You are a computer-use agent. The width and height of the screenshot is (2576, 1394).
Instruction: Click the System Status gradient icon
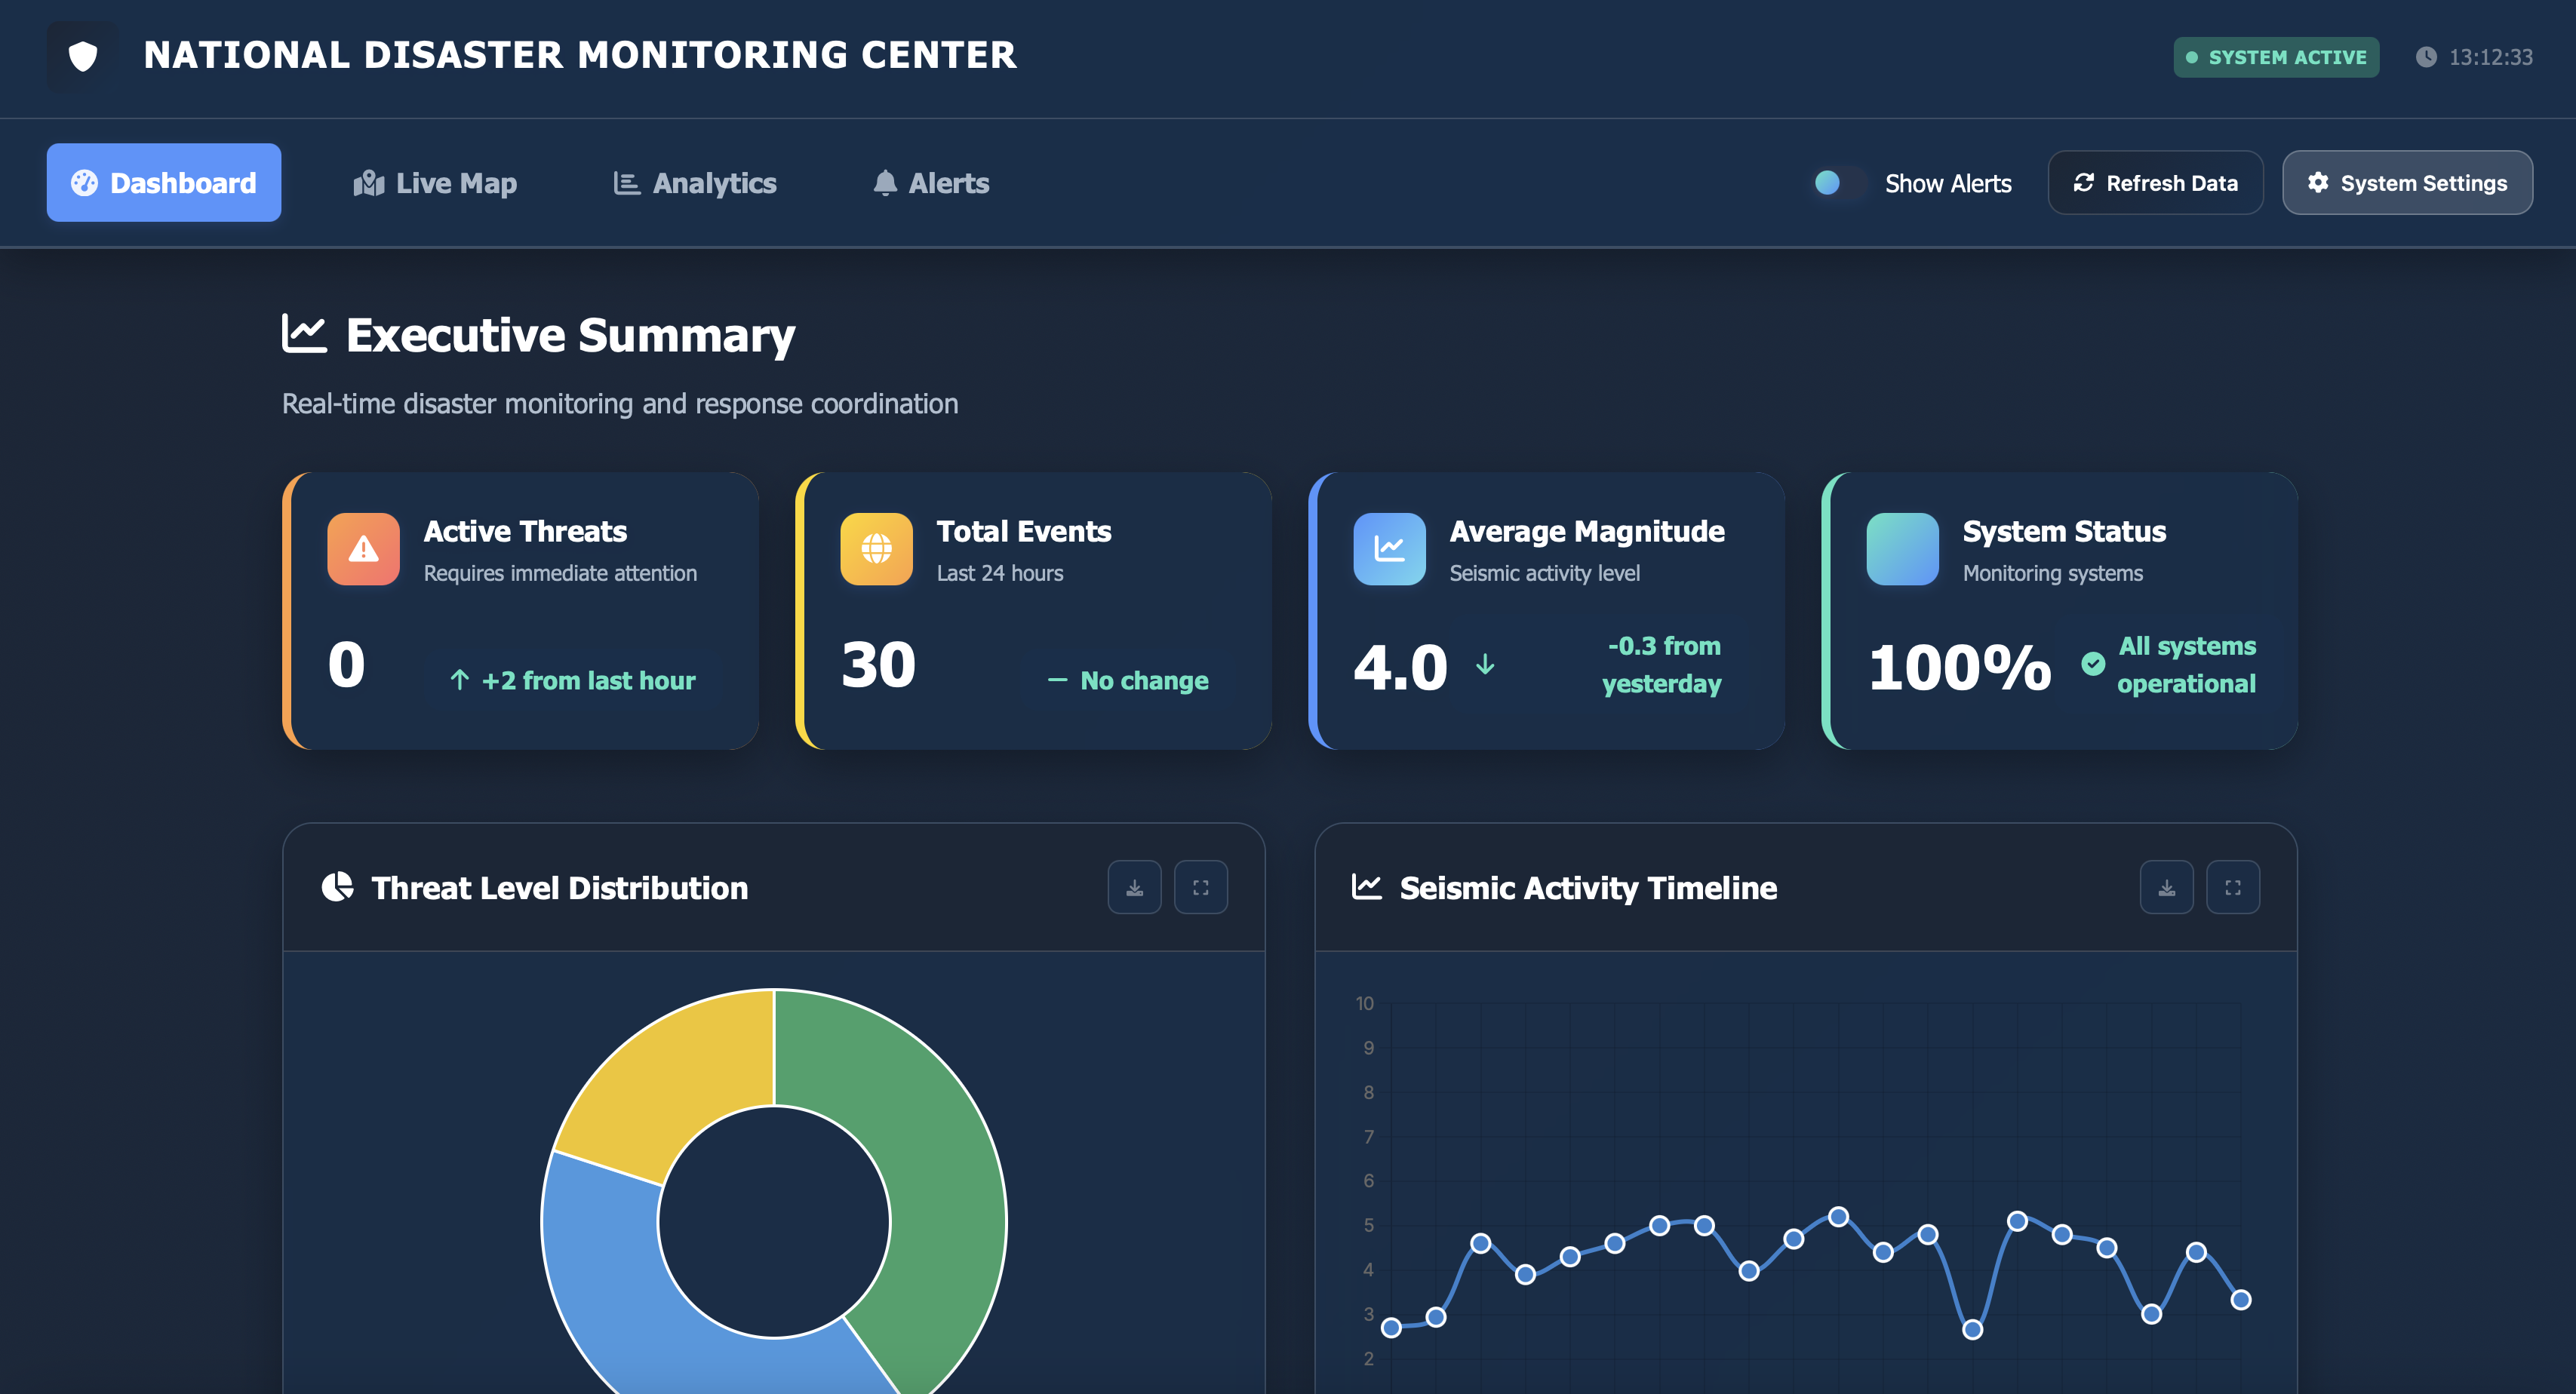[1902, 549]
